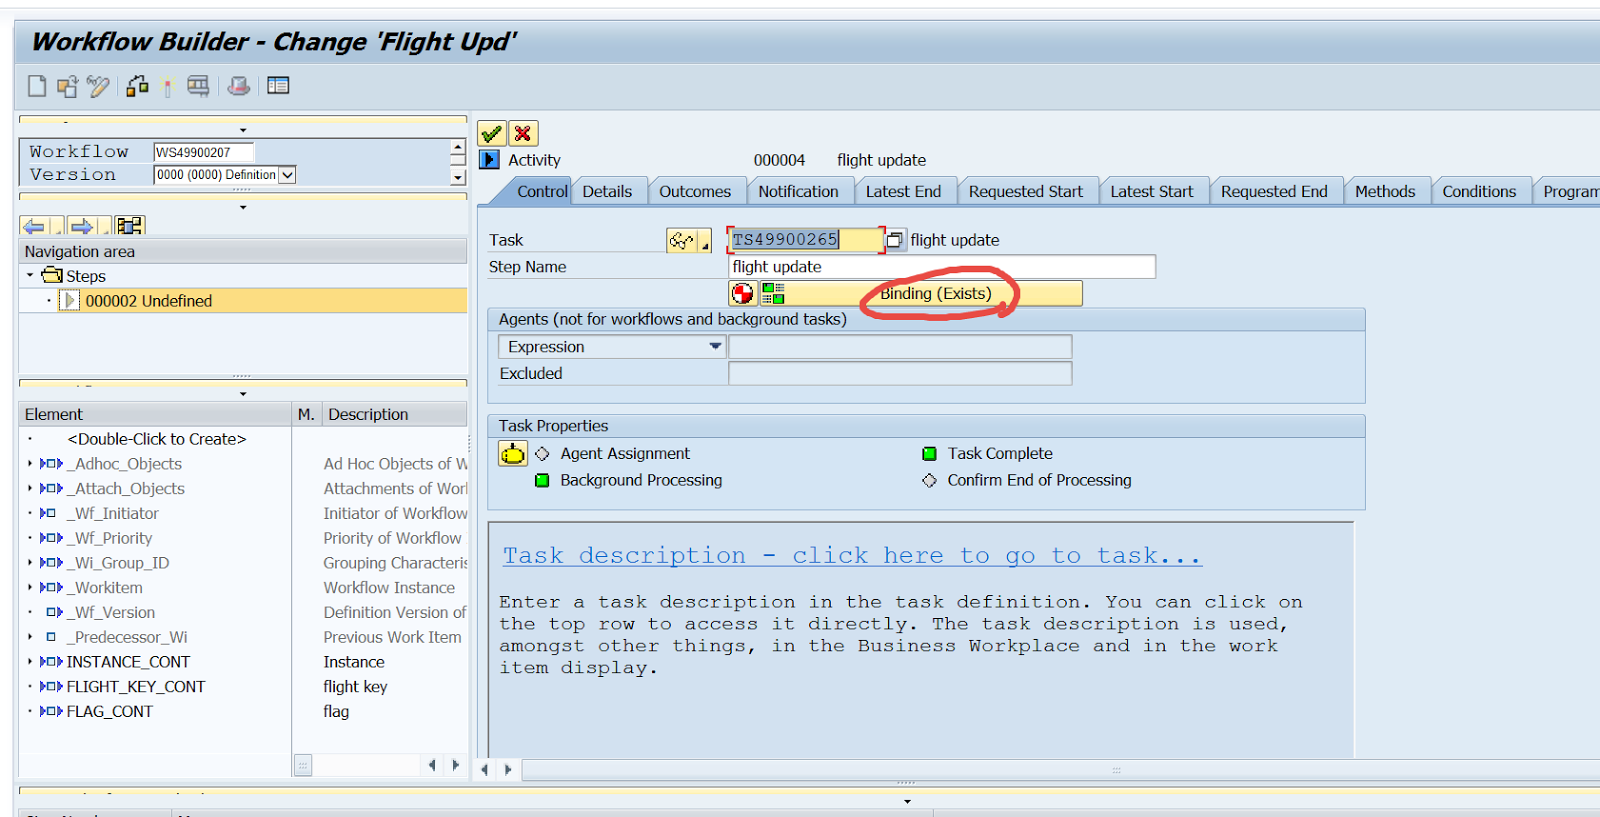Viewport: 1600px width, 817px height.
Task: Click the copy icon beside task TS49900265
Action: coord(895,240)
